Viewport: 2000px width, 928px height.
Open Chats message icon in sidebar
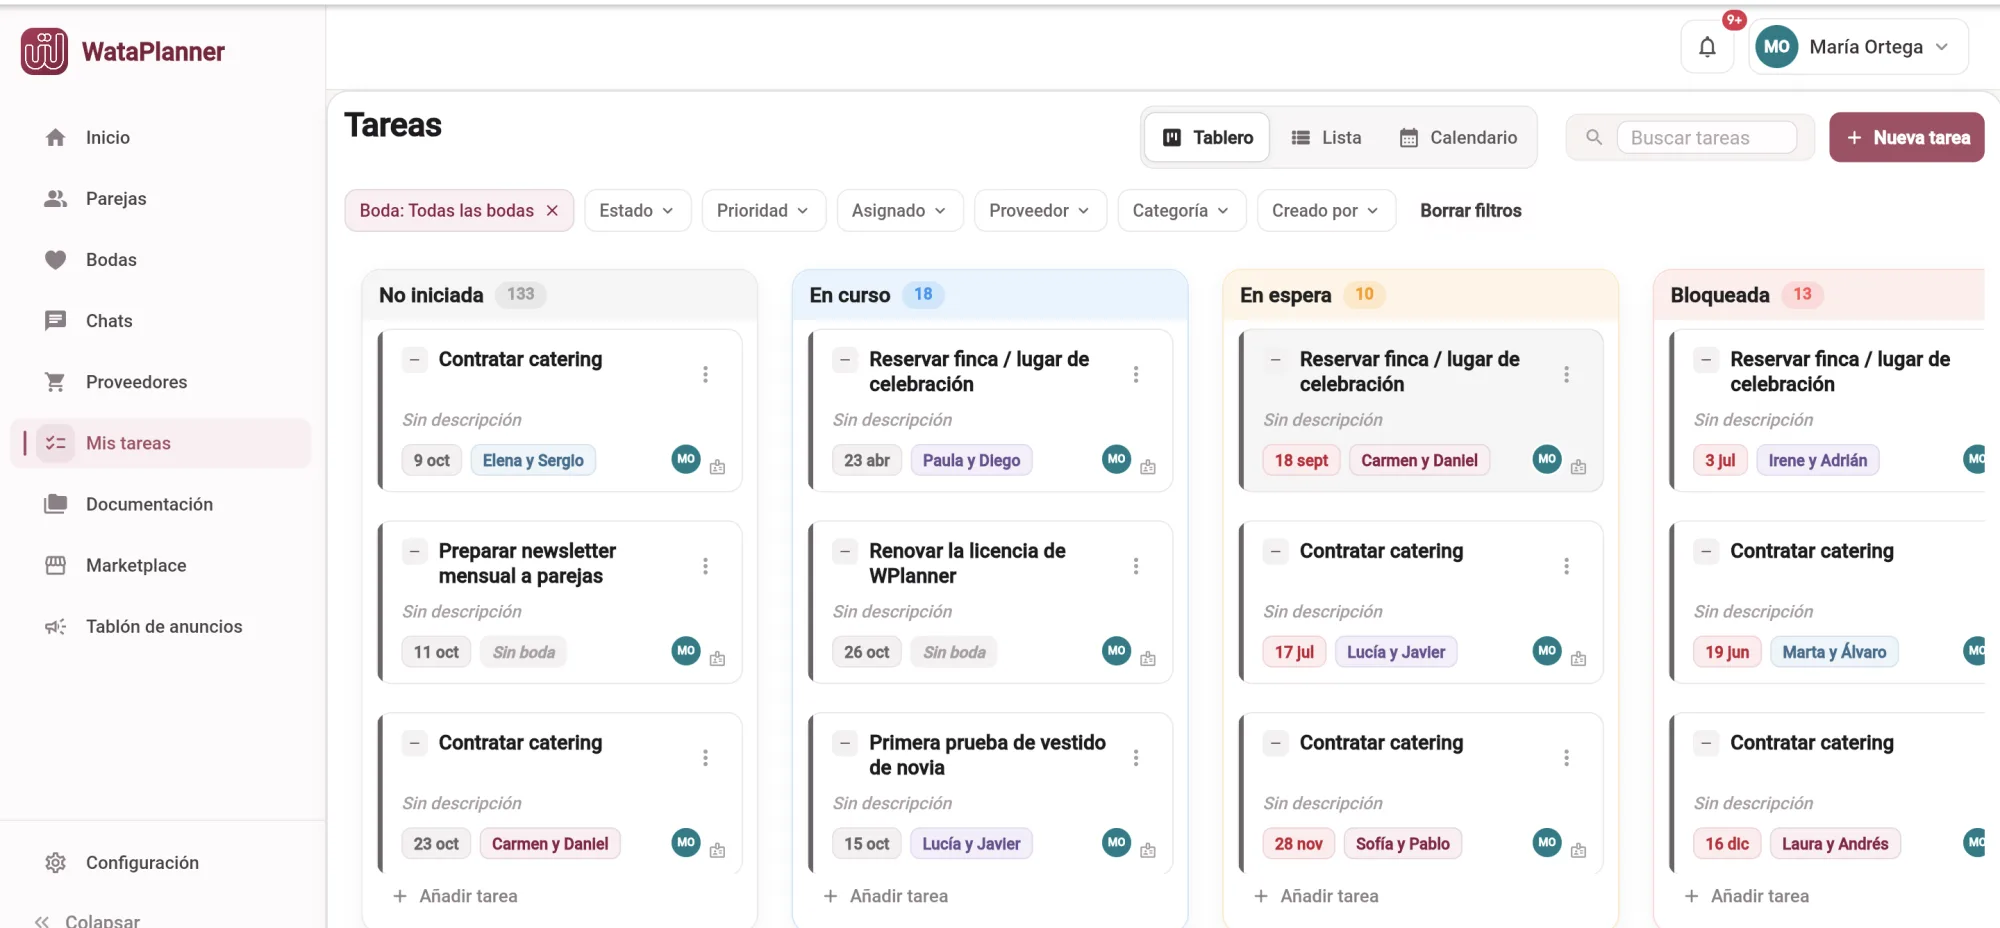[x=56, y=320]
